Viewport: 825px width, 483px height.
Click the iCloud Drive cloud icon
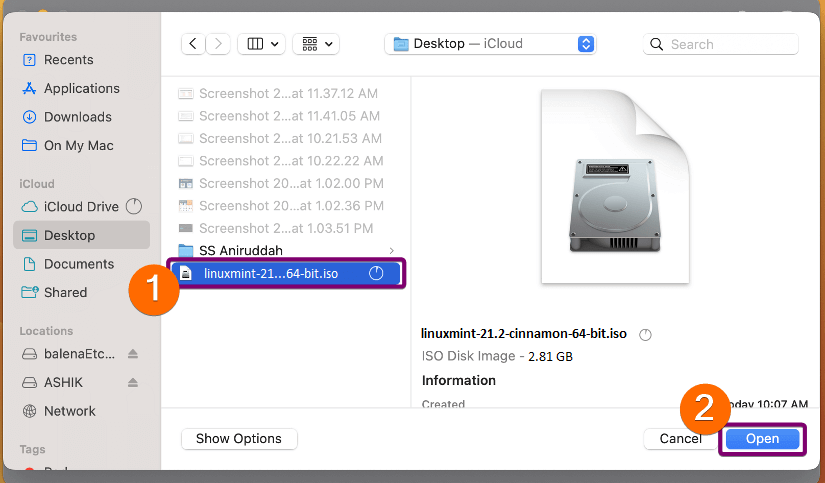click(29, 207)
